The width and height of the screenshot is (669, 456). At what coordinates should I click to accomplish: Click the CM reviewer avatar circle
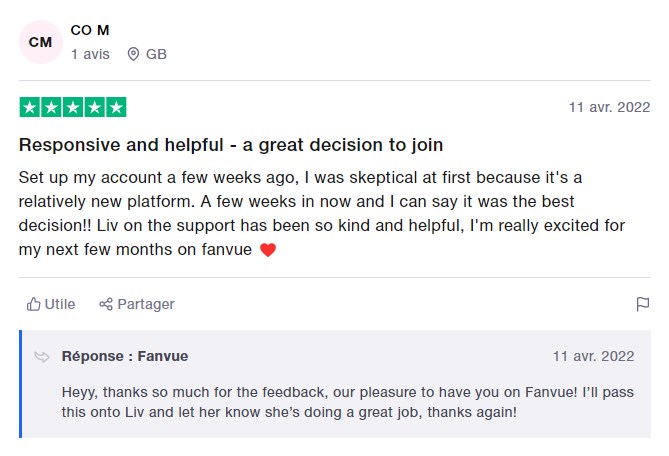[x=41, y=42]
